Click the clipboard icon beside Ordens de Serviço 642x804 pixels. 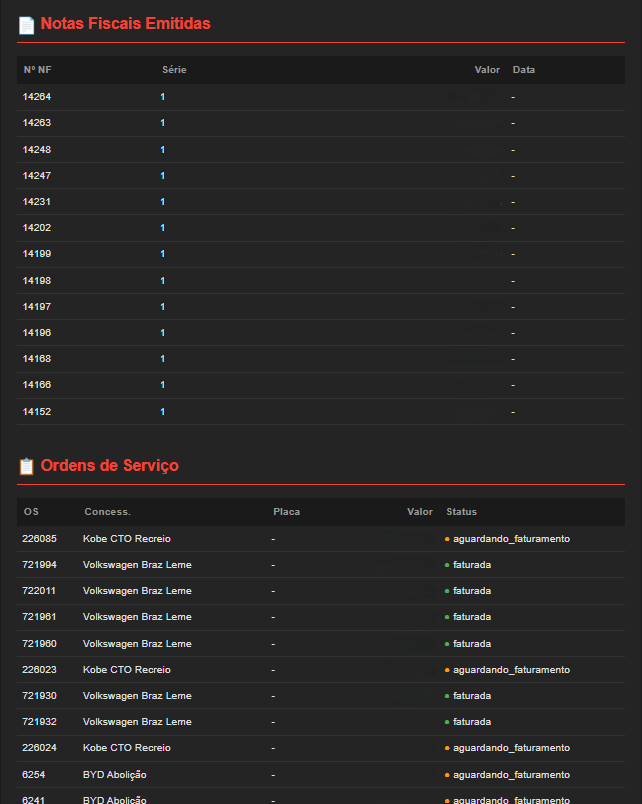click(x=26, y=466)
